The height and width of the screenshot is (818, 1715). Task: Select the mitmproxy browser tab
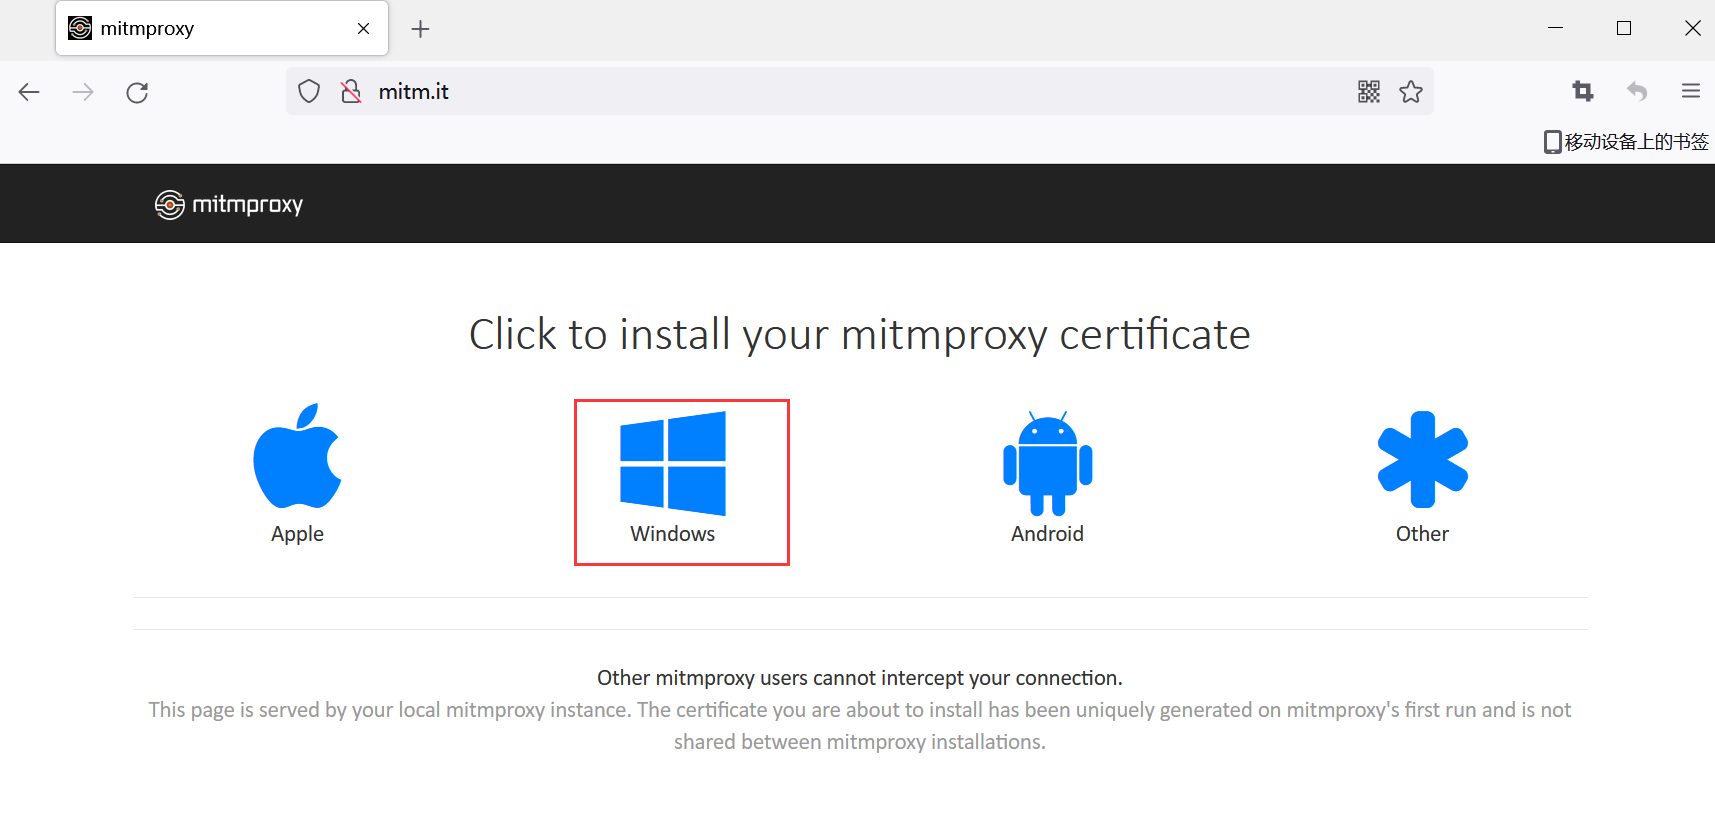(222, 28)
